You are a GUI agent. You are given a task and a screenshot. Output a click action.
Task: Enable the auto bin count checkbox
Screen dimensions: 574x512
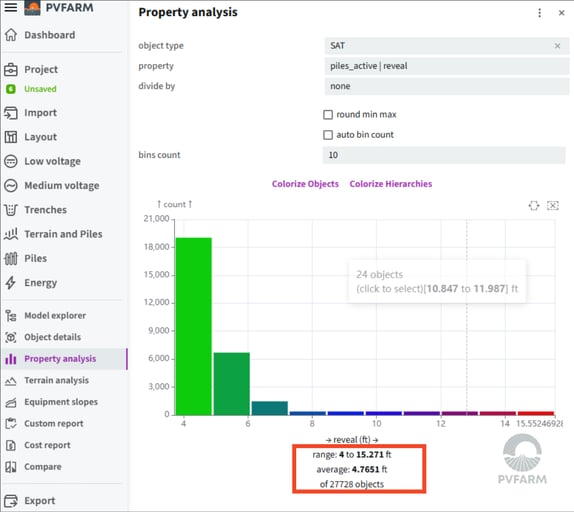point(328,135)
